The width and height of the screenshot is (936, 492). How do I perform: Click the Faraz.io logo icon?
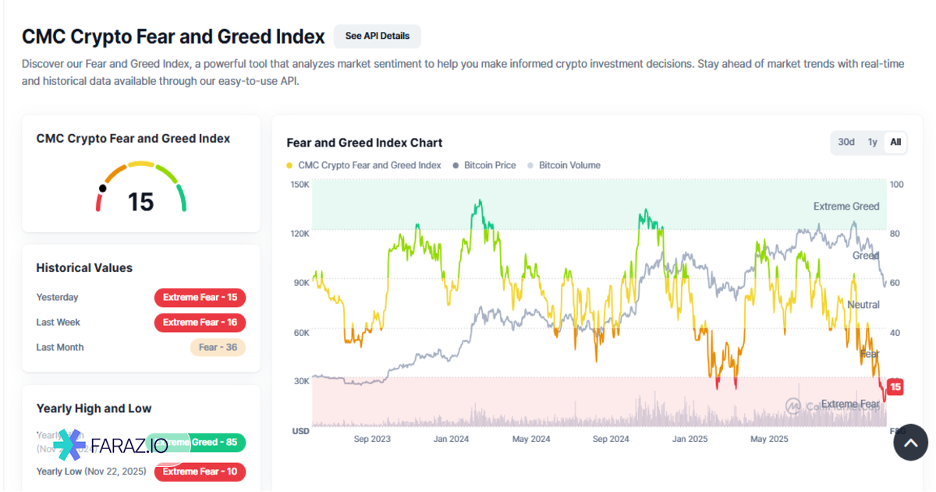click(x=70, y=445)
